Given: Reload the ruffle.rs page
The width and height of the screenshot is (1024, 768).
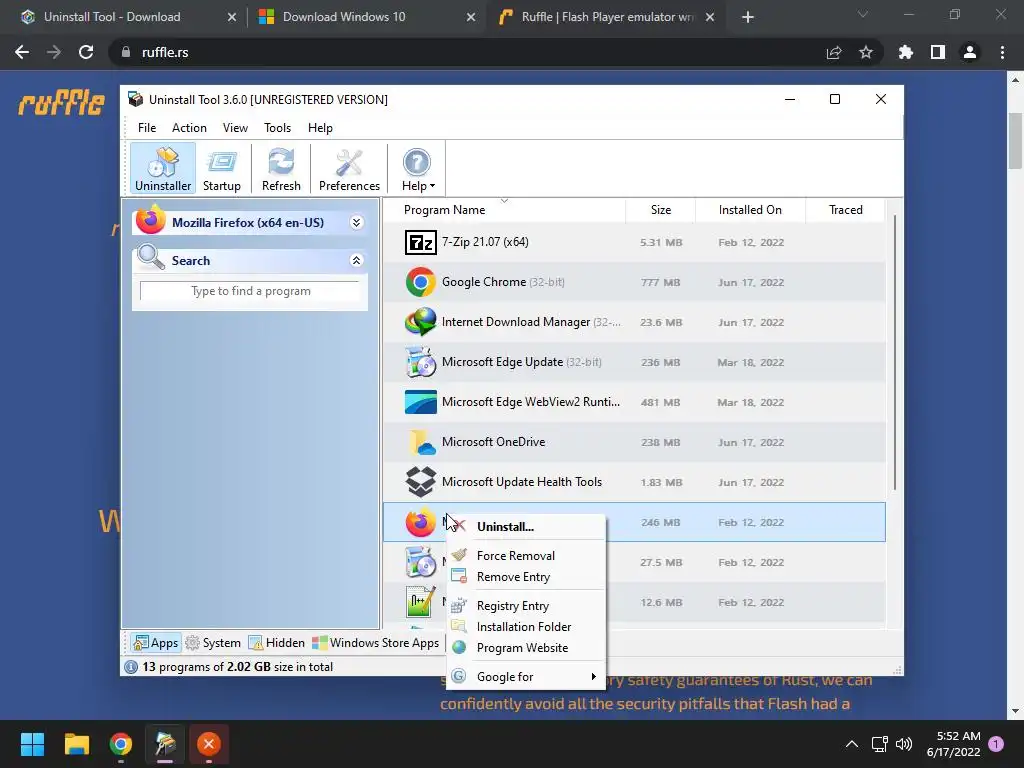Looking at the screenshot, I should [86, 52].
